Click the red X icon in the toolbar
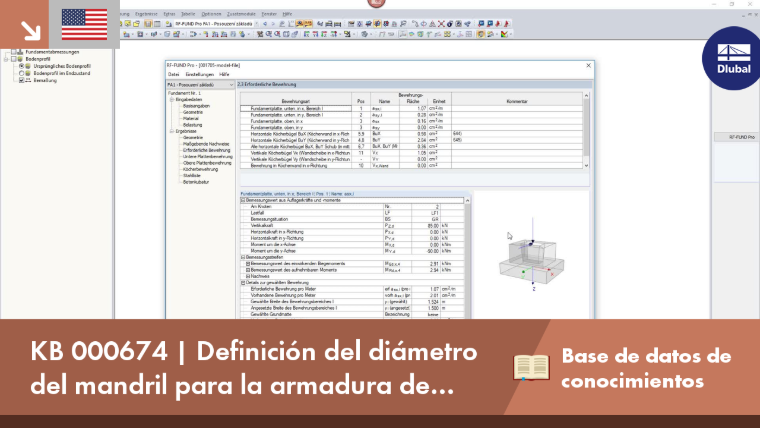The width and height of the screenshot is (760, 428). (x=441, y=23)
